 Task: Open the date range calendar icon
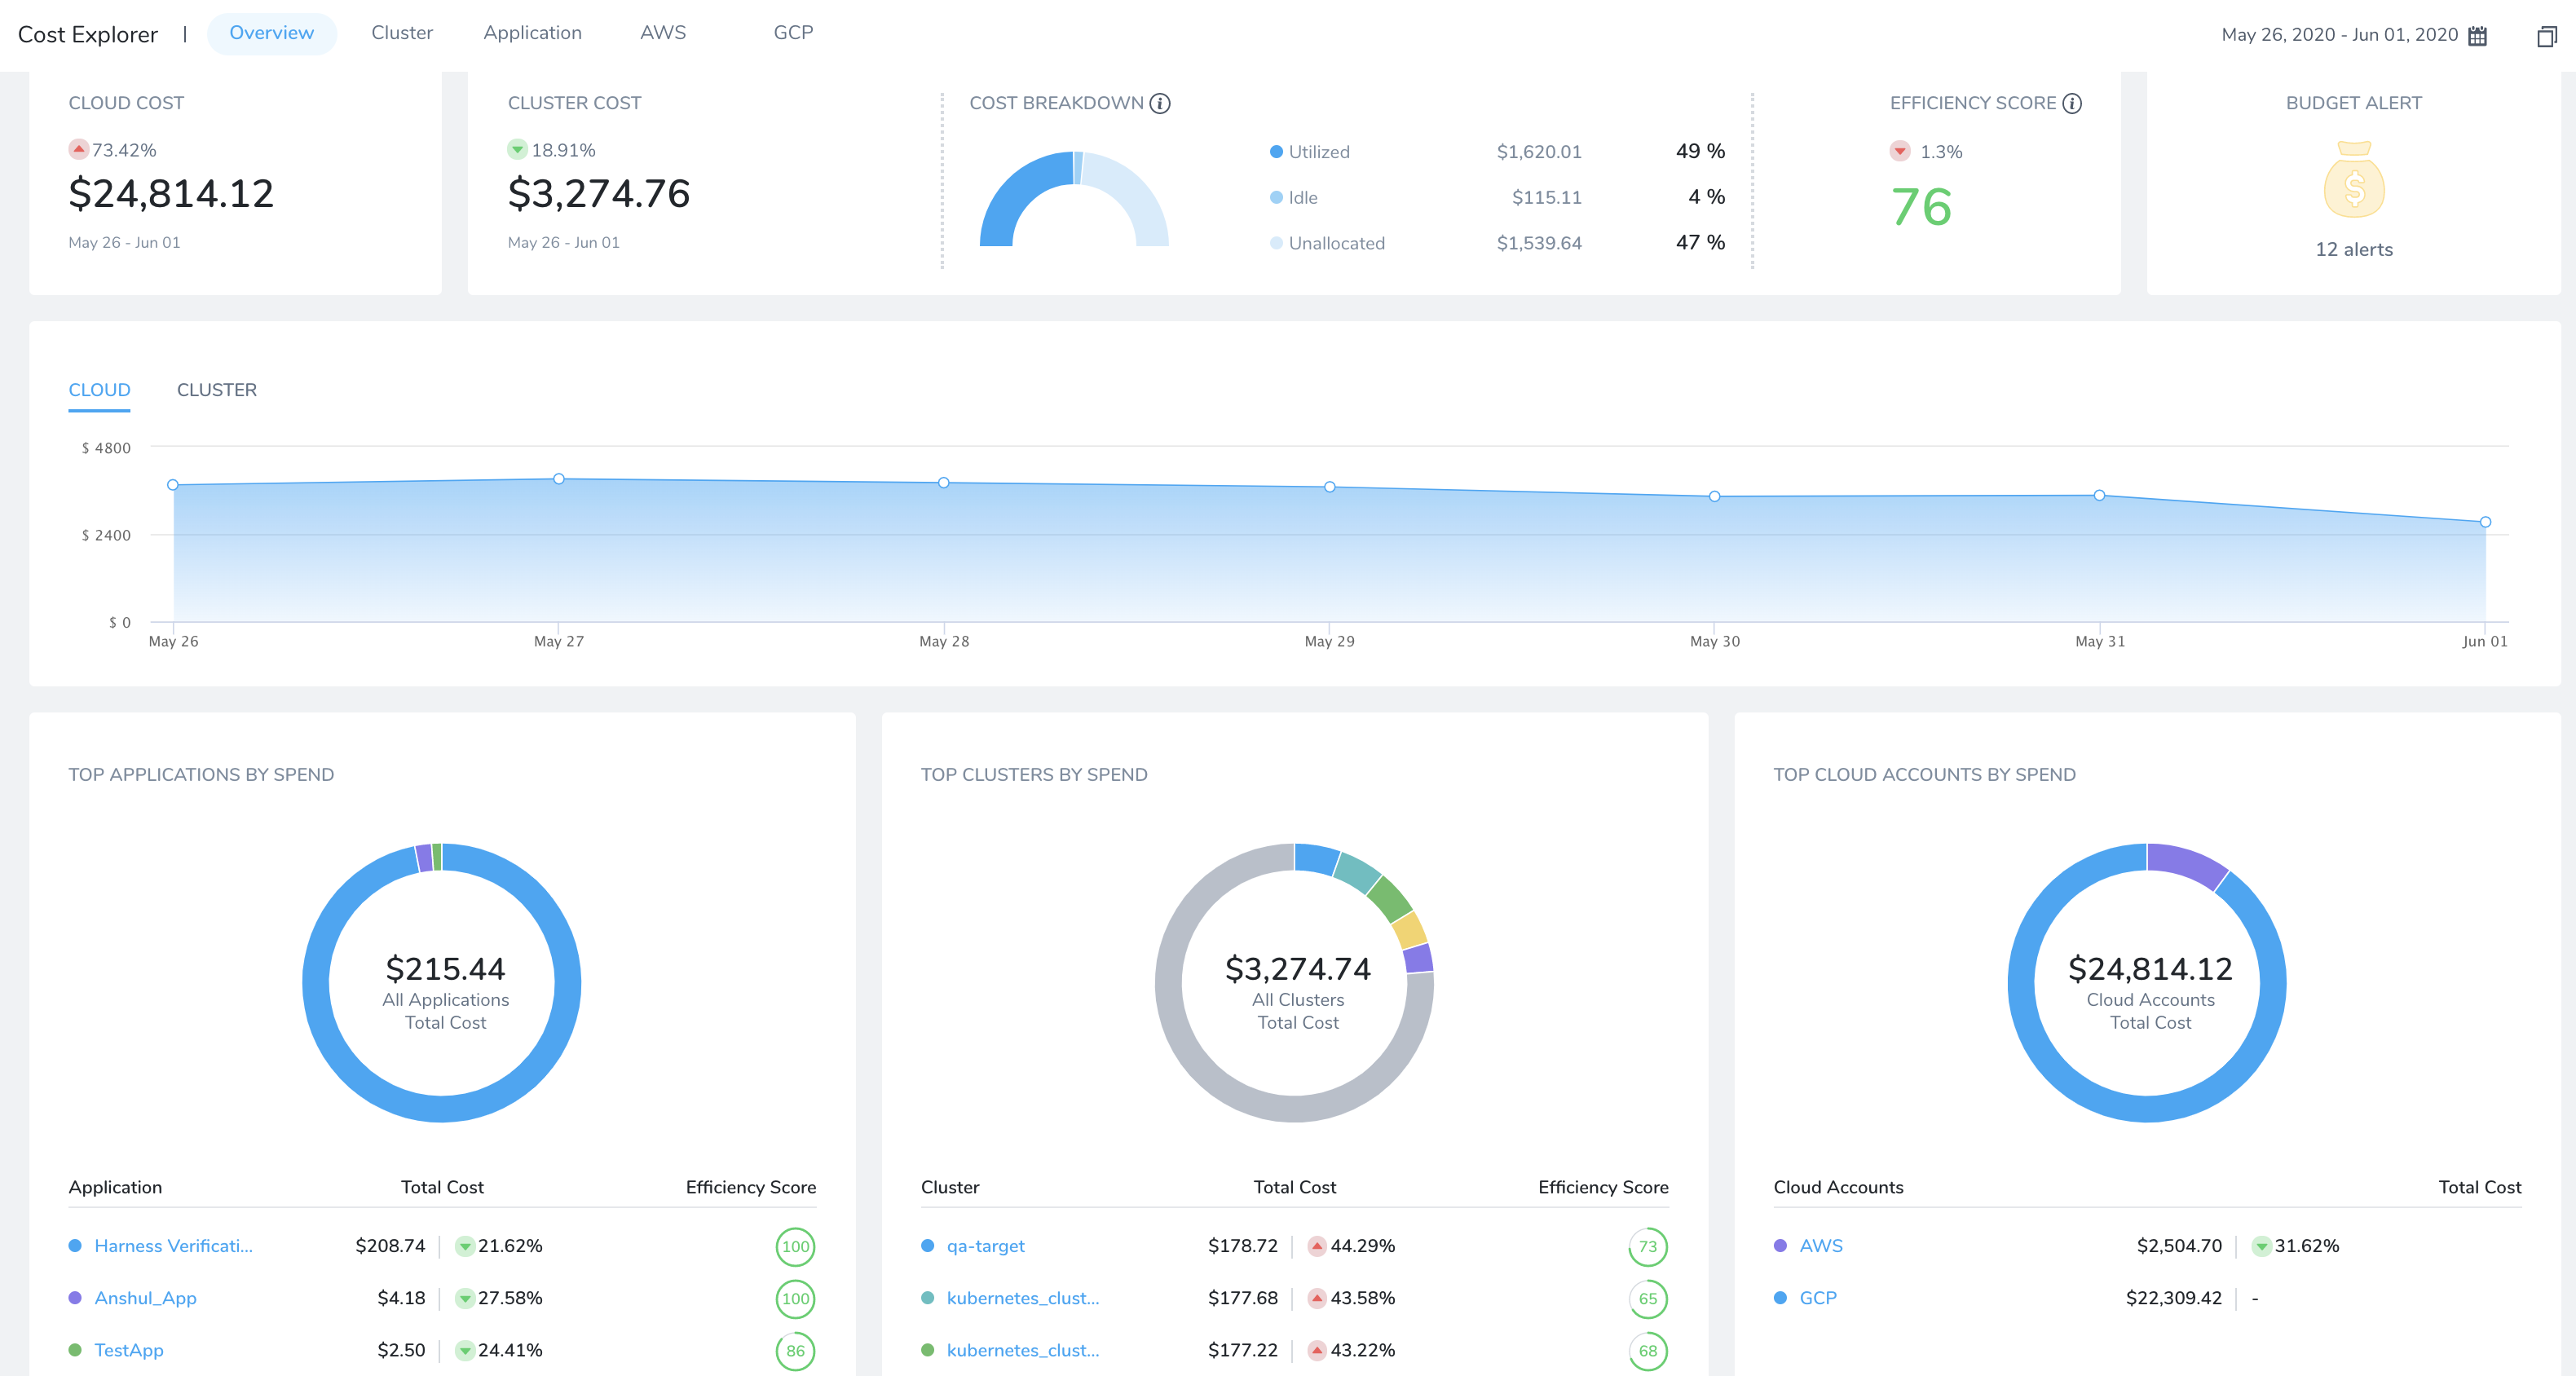(x=2477, y=36)
